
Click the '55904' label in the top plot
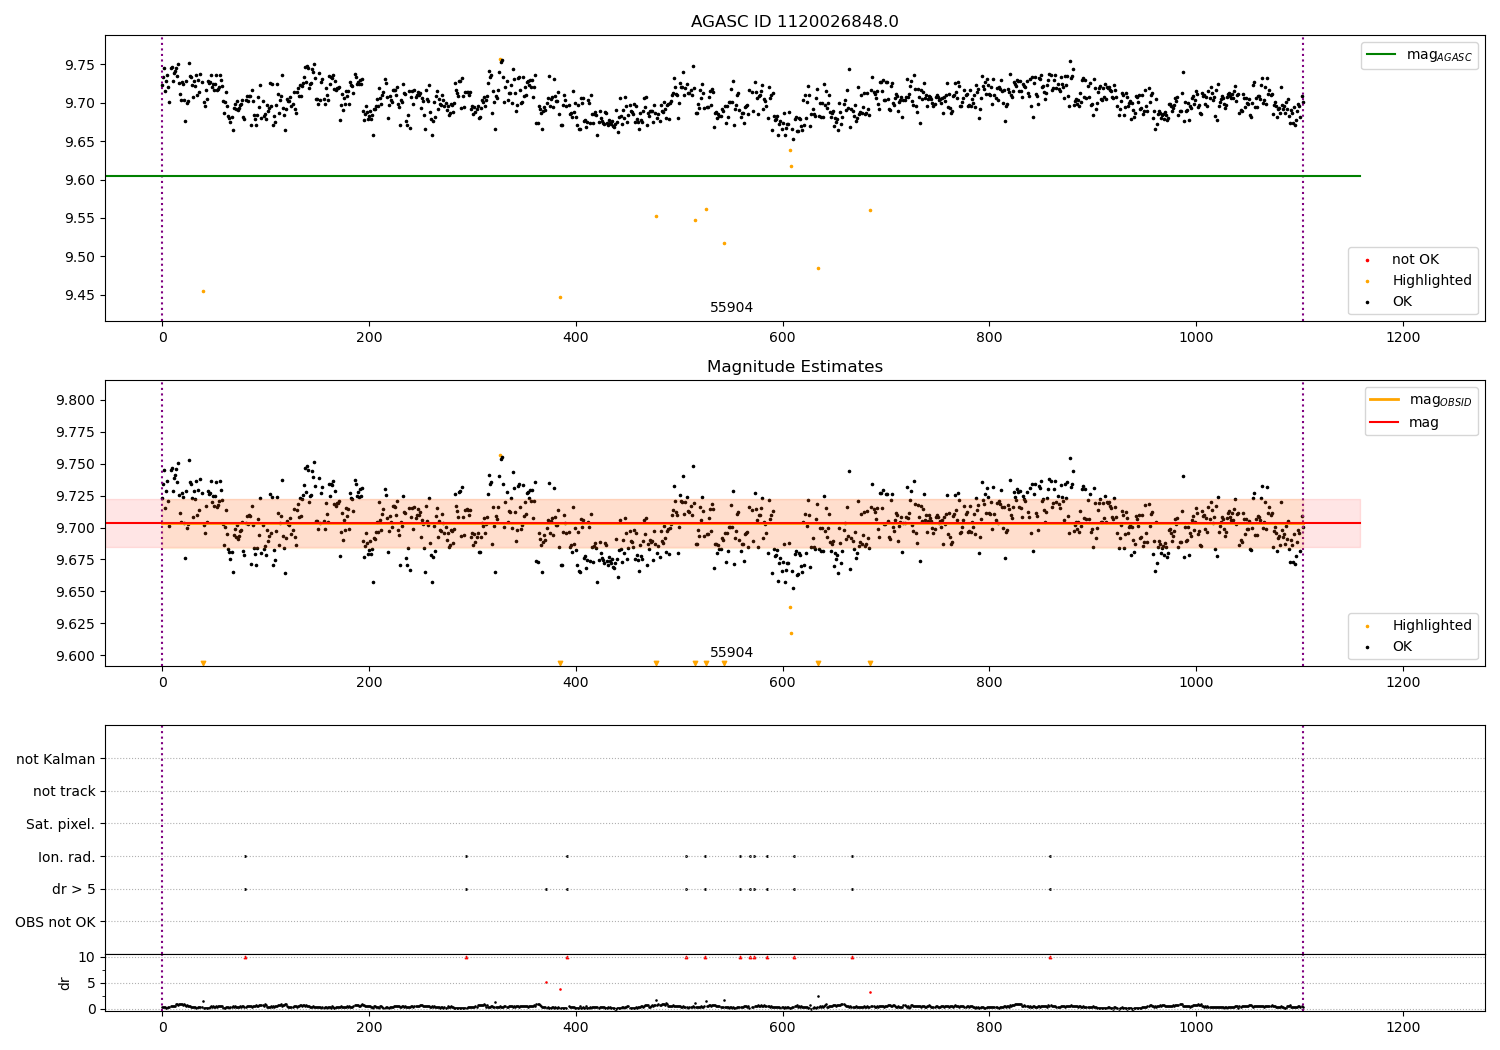pos(732,308)
